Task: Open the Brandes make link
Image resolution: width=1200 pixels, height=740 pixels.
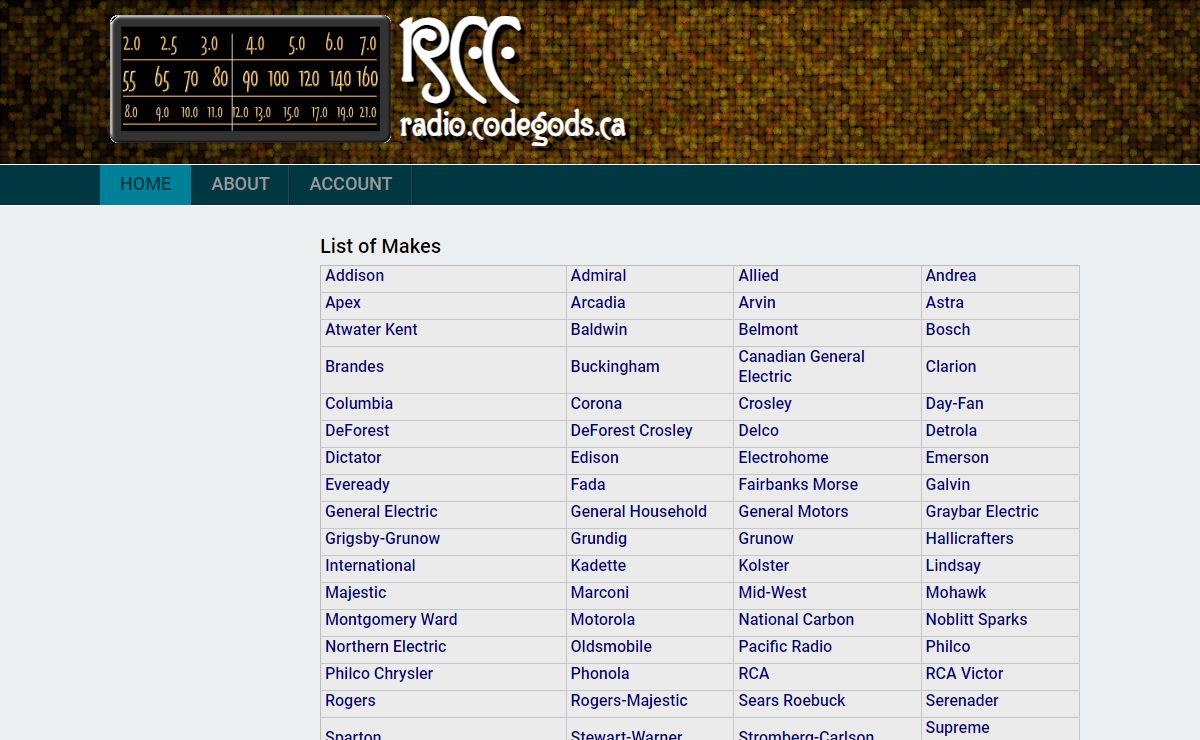Action: (x=354, y=367)
